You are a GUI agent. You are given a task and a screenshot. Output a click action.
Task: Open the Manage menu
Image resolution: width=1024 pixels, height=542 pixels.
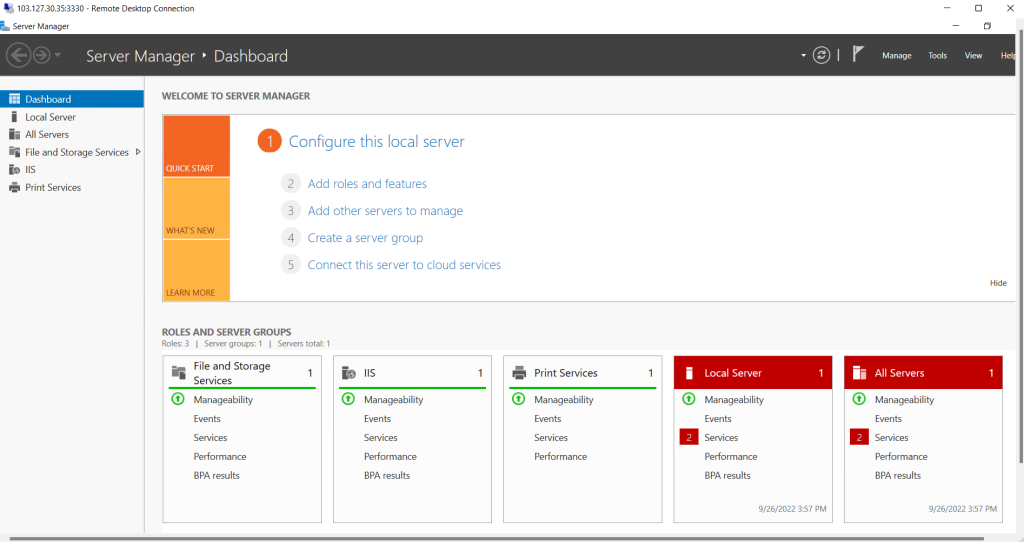pyautogui.click(x=897, y=56)
